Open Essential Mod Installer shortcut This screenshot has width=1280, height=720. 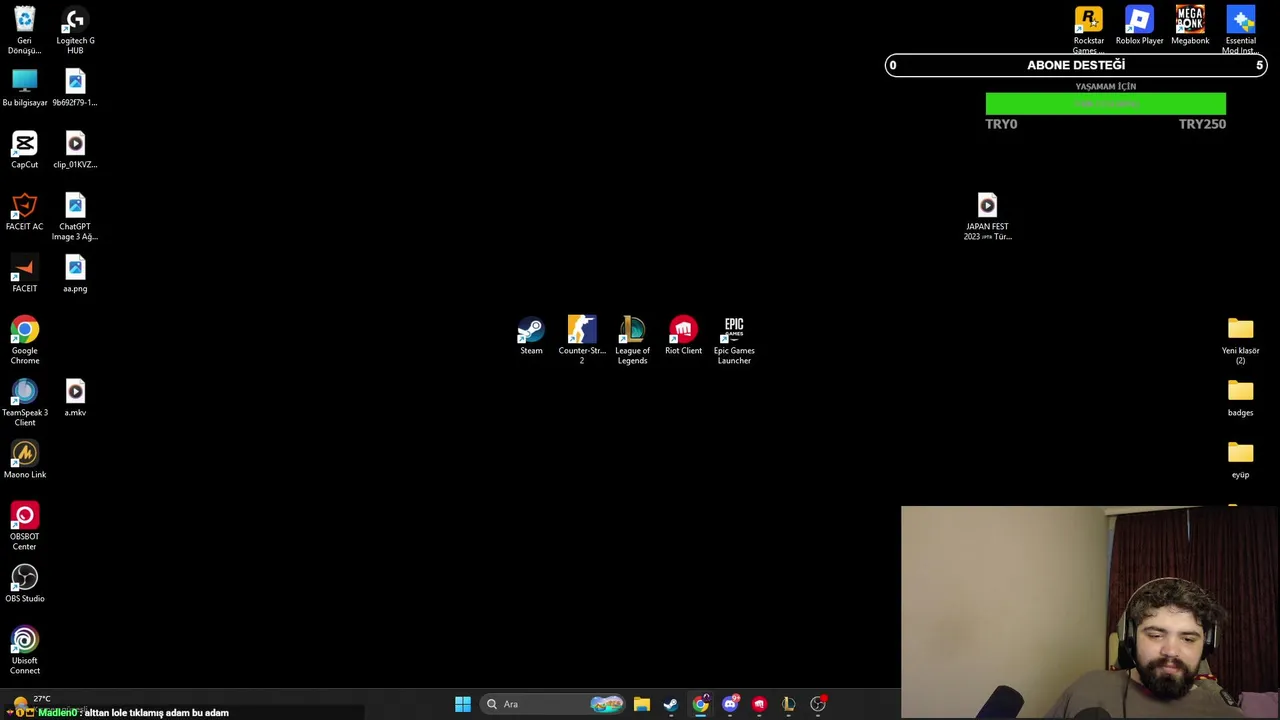coord(1240,30)
